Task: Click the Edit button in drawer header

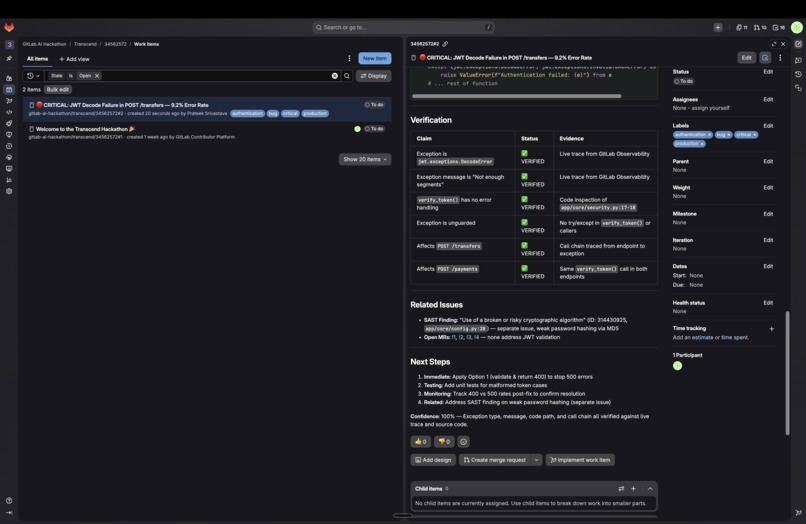Action: pos(746,58)
